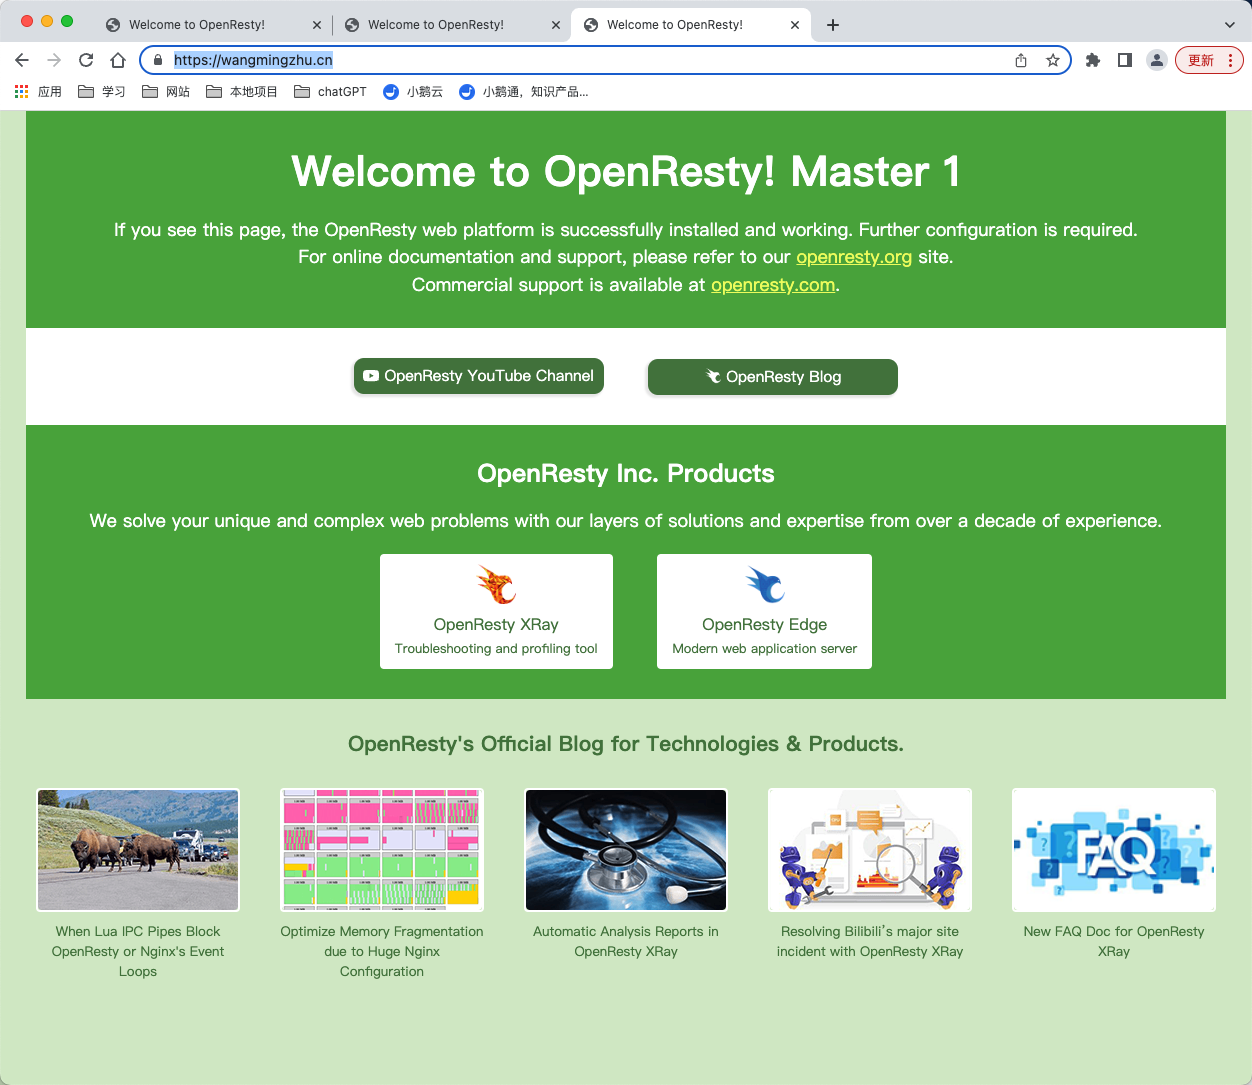Open the 学习 bookmarks folder
The height and width of the screenshot is (1085, 1252).
click(x=102, y=92)
